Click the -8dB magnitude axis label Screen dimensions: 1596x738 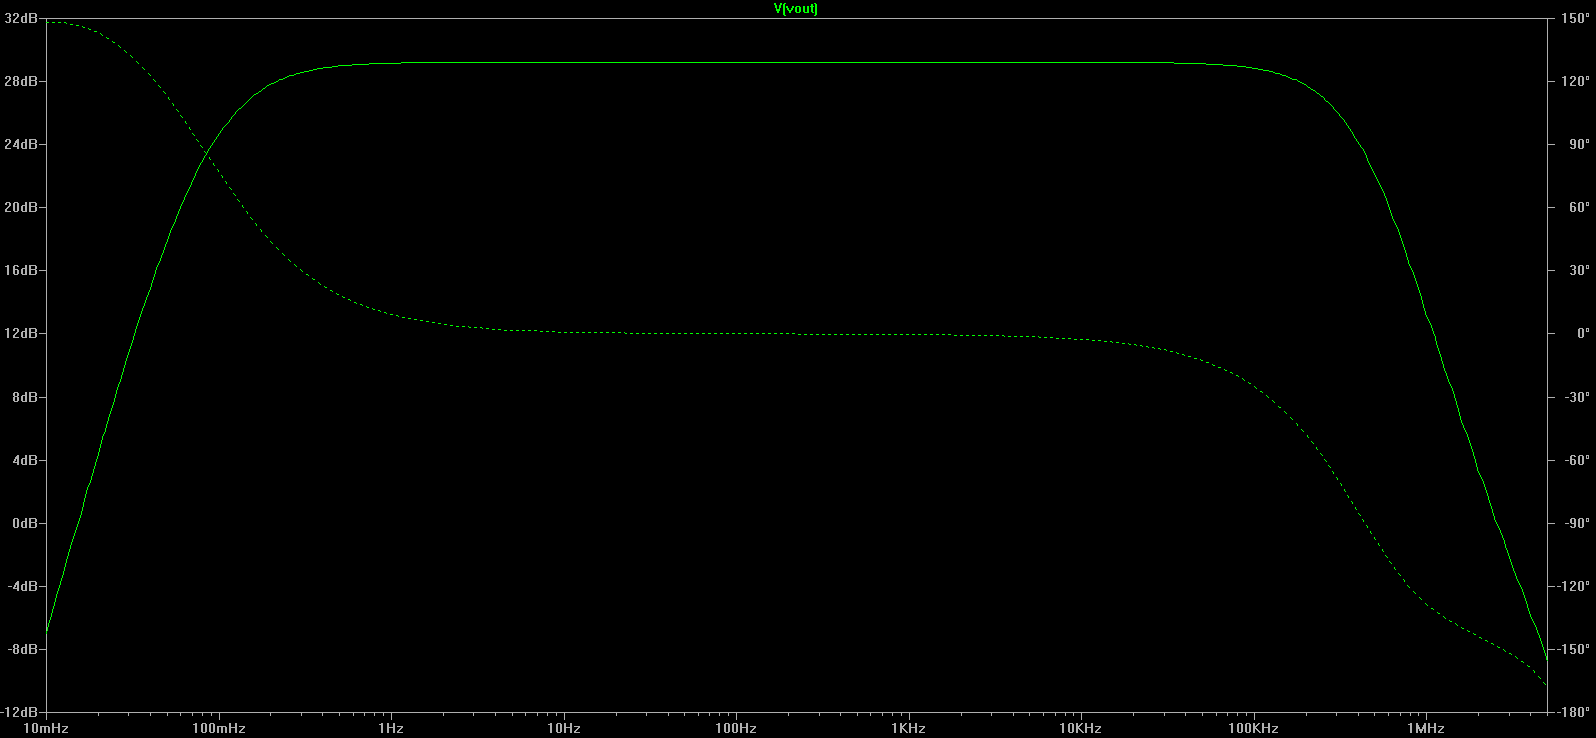pos(22,649)
